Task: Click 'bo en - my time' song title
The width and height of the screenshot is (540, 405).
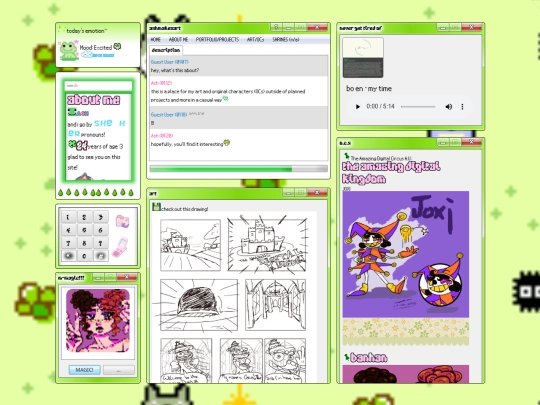Action: click(x=369, y=89)
